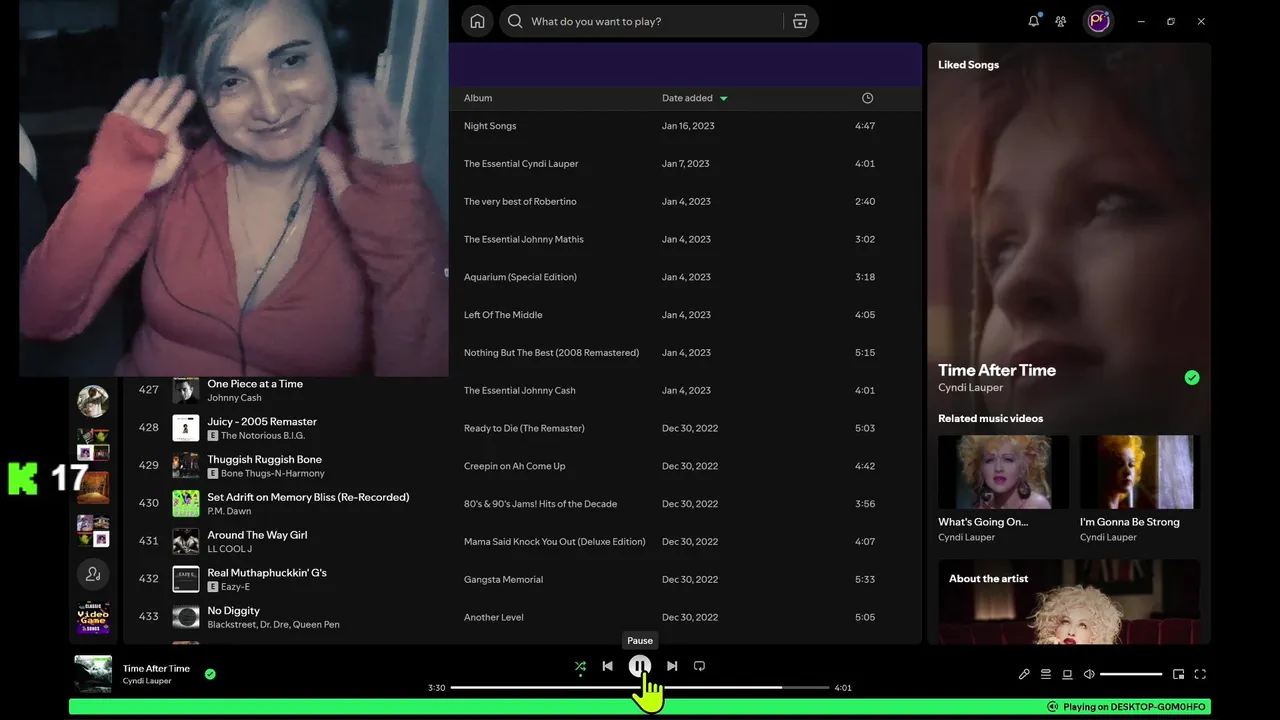Play the What's Going On music video
Image resolution: width=1280 pixels, height=720 pixels.
[1003, 472]
